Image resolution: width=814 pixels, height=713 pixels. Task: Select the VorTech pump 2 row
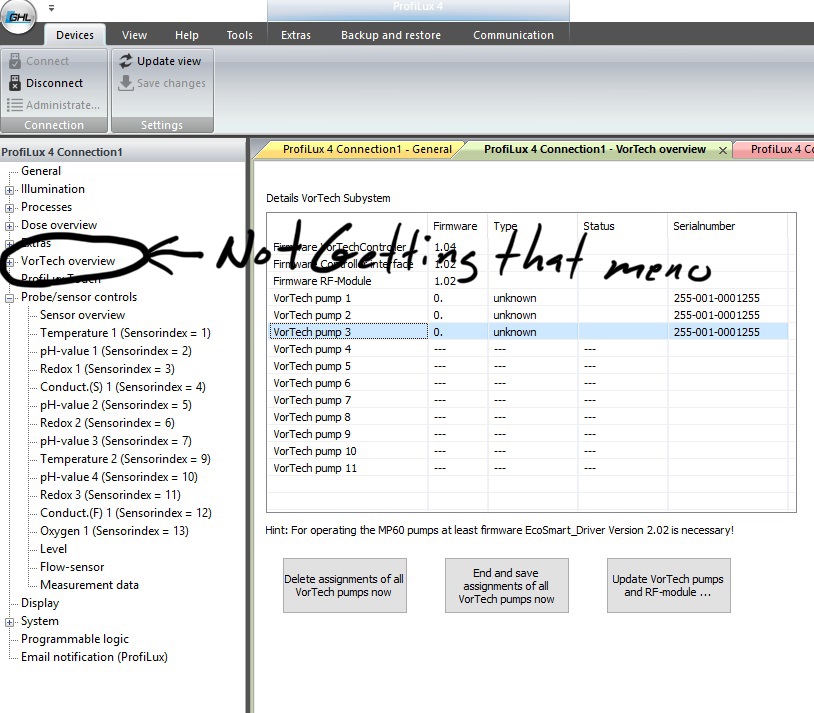coord(529,315)
